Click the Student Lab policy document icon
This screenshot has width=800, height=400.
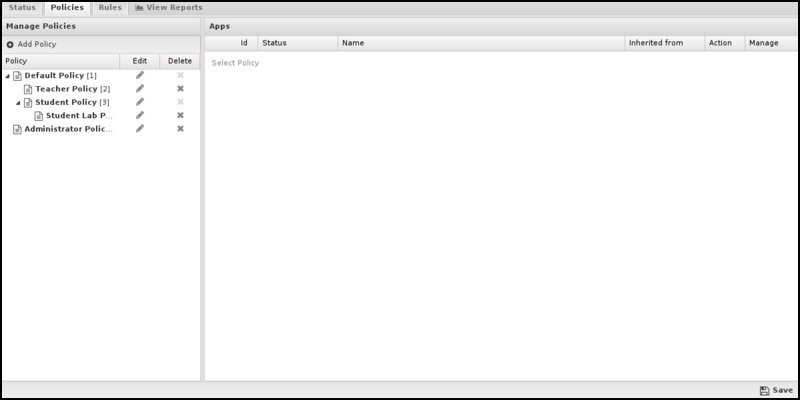pyautogui.click(x=39, y=115)
